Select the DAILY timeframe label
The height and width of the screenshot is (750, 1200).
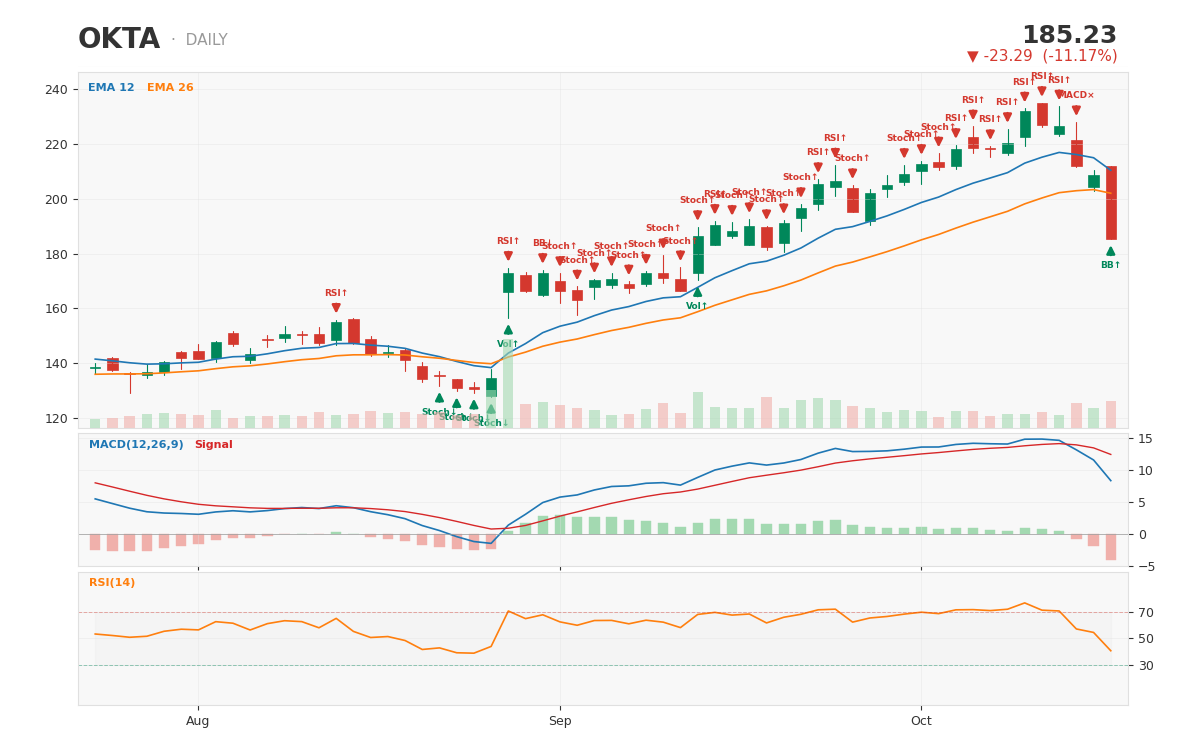[x=206, y=41]
